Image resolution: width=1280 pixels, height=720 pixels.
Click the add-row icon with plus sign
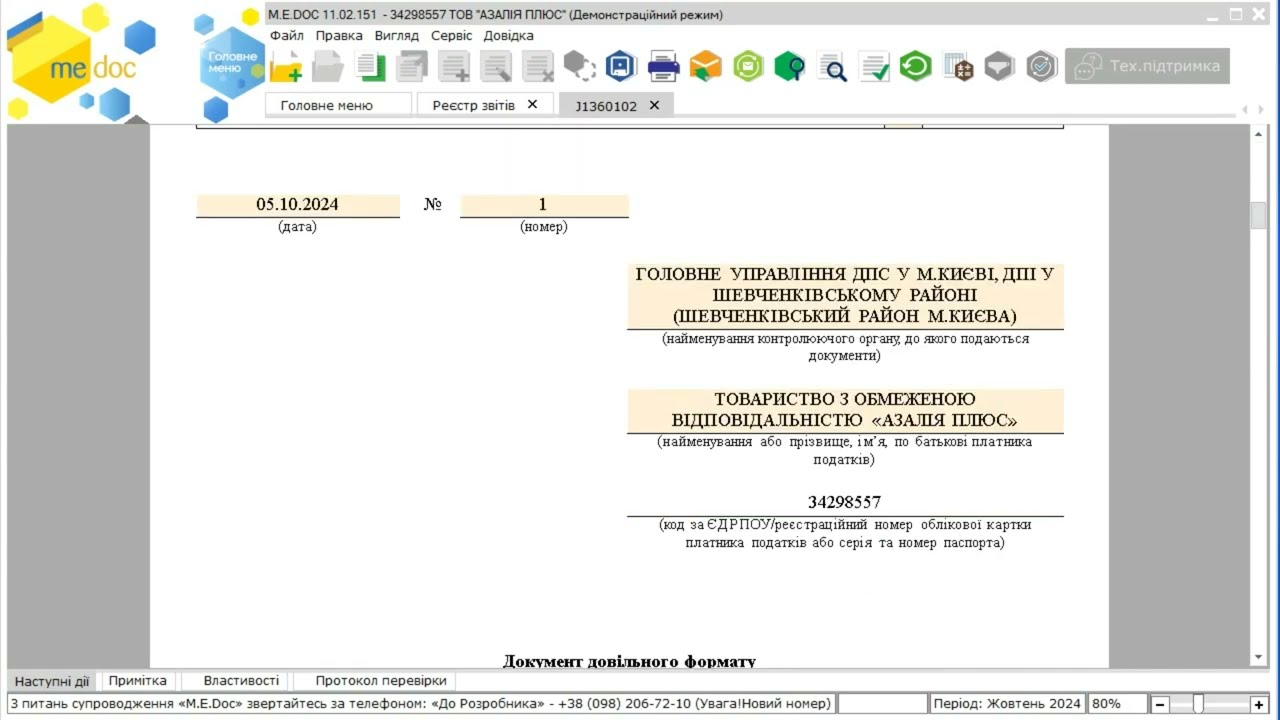click(x=454, y=67)
